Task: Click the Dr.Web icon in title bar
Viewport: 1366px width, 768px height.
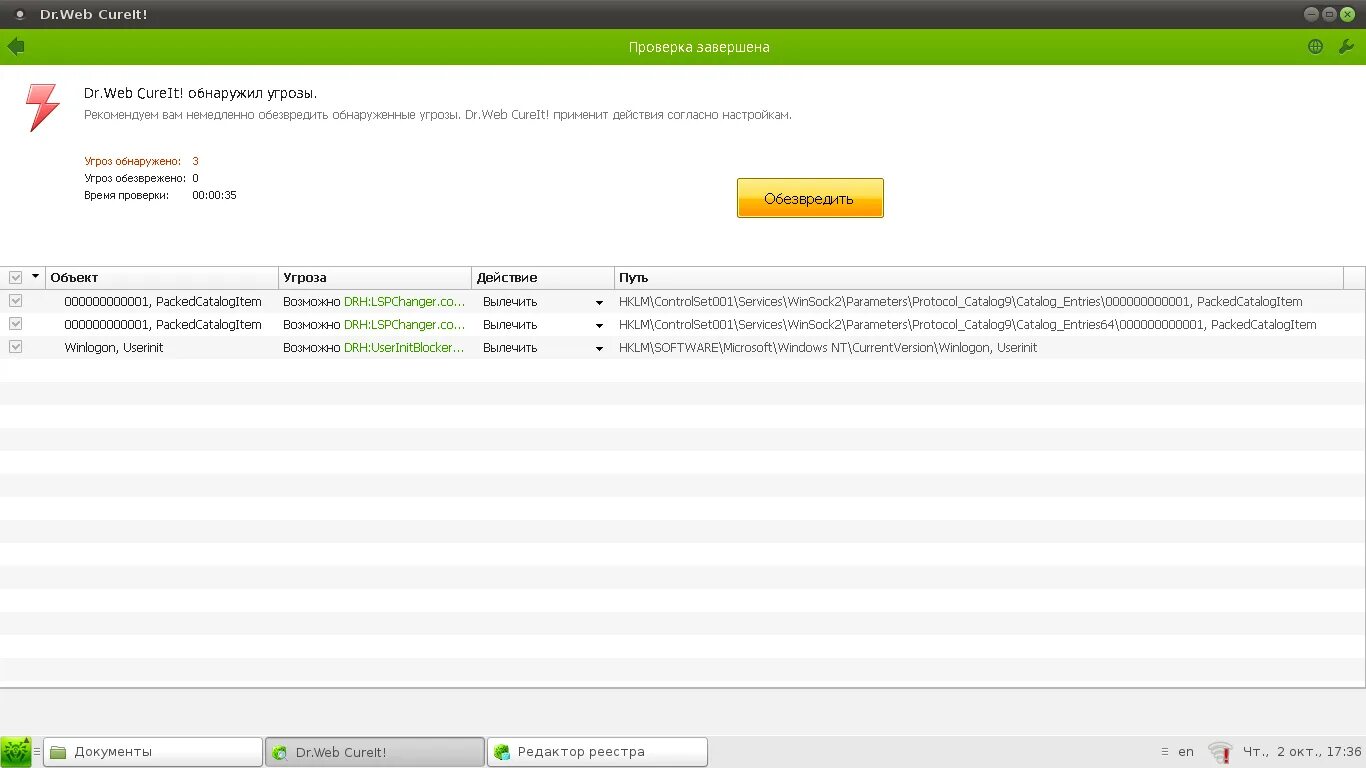Action: coord(19,15)
